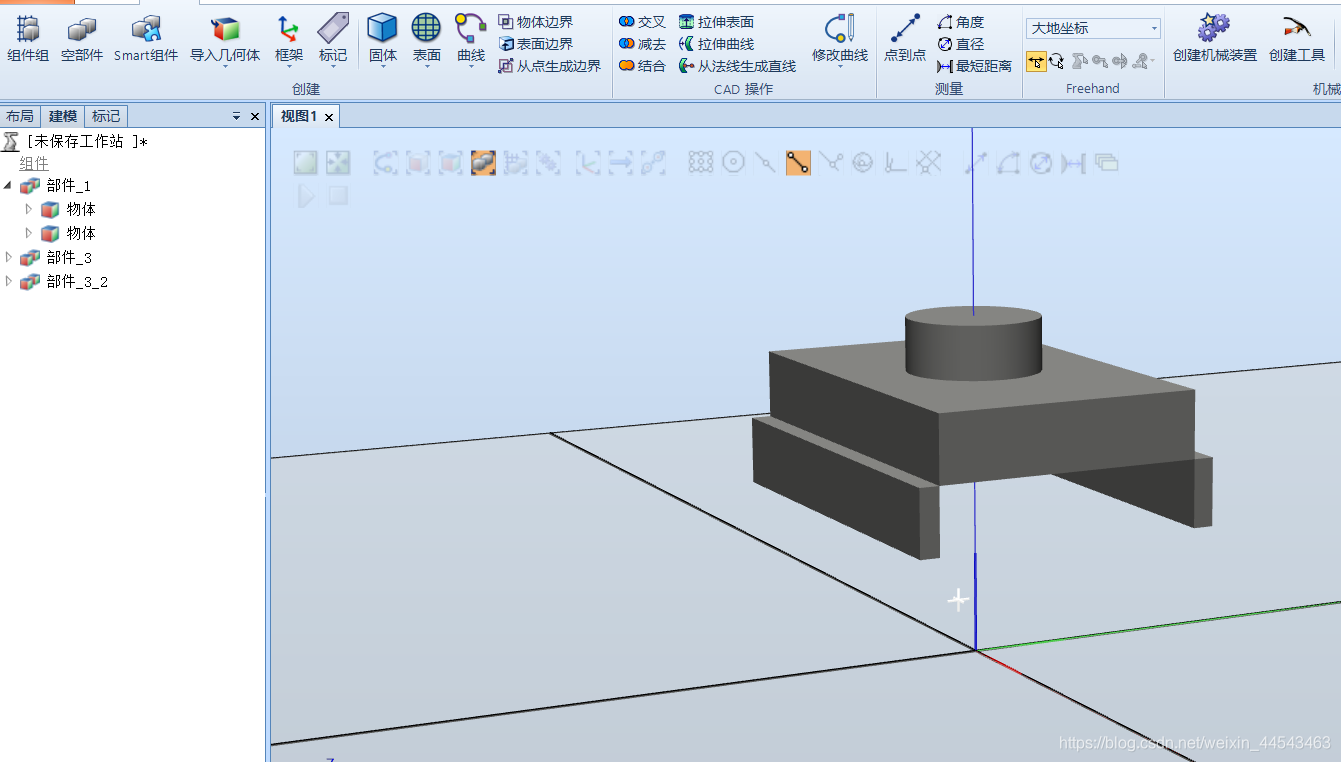Click 拉伸曲线 extrude curve
1341x762 pixels.
pyautogui.click(x=716, y=44)
